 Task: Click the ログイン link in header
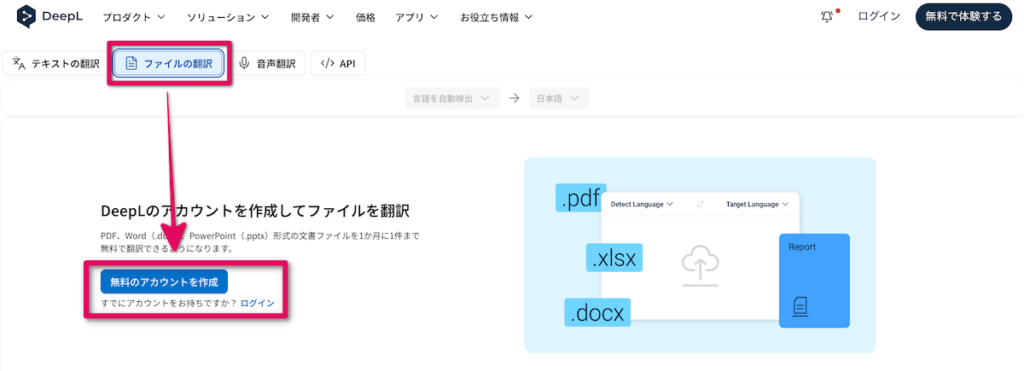coord(879,17)
